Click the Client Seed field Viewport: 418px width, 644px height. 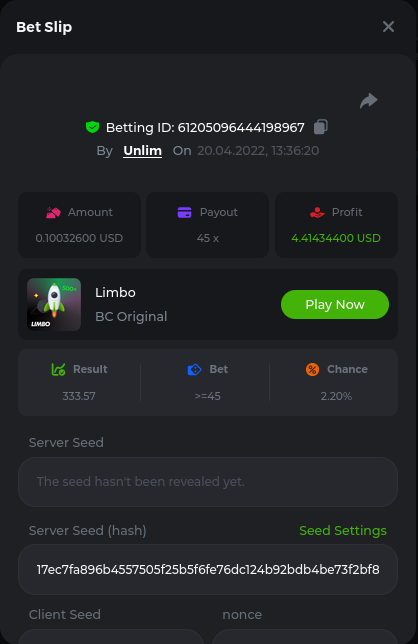tap(111, 637)
